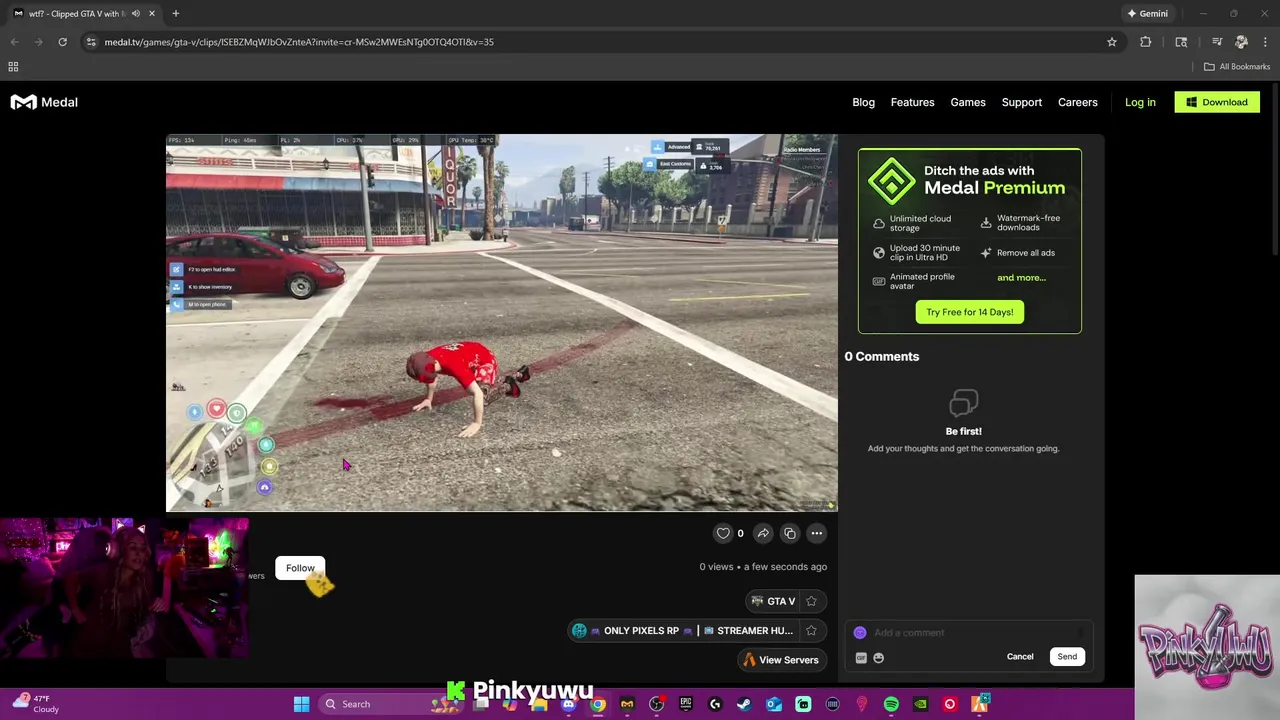Click the Windows taskbar Search box
1280x720 pixels.
click(x=390, y=704)
